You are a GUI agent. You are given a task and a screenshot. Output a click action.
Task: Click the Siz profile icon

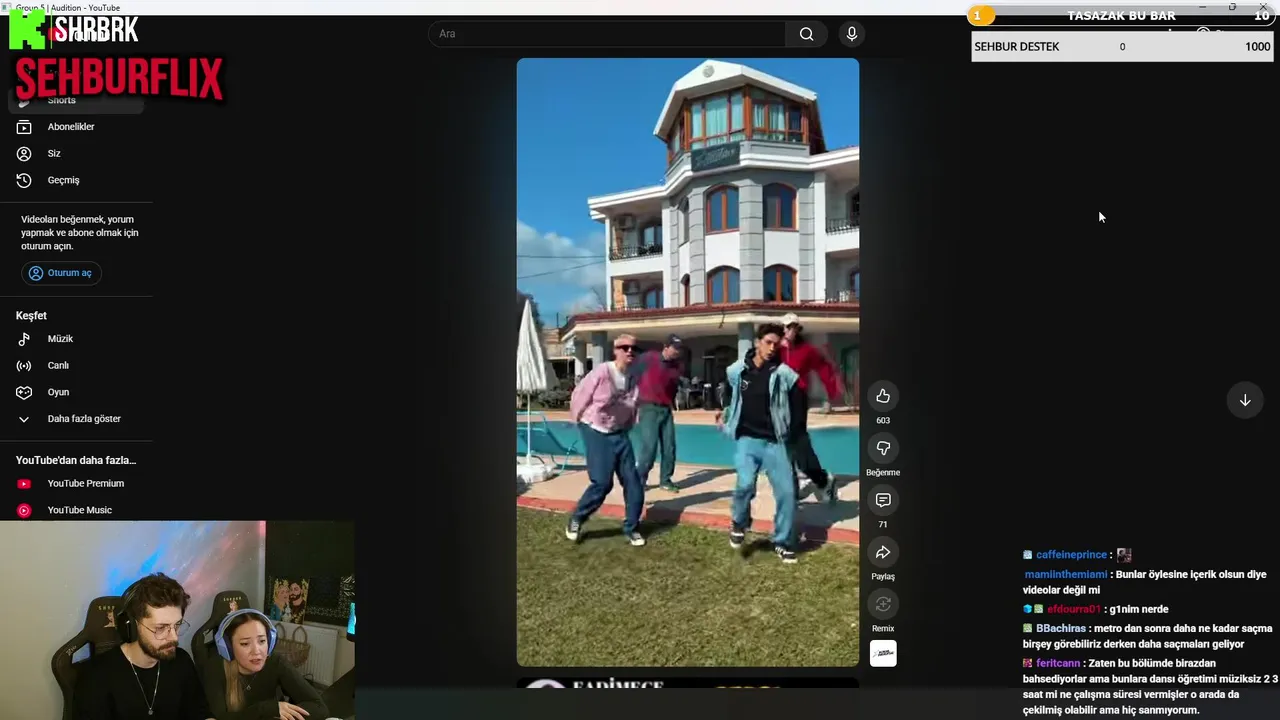[x=24, y=154]
